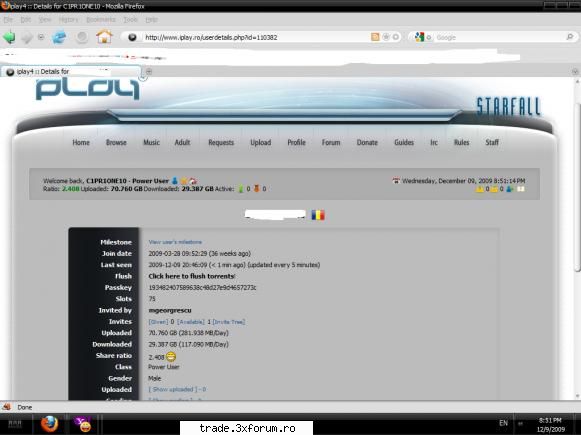The image size is (581, 435).
Task: Click the yellow warning messages icon
Action: (480, 189)
